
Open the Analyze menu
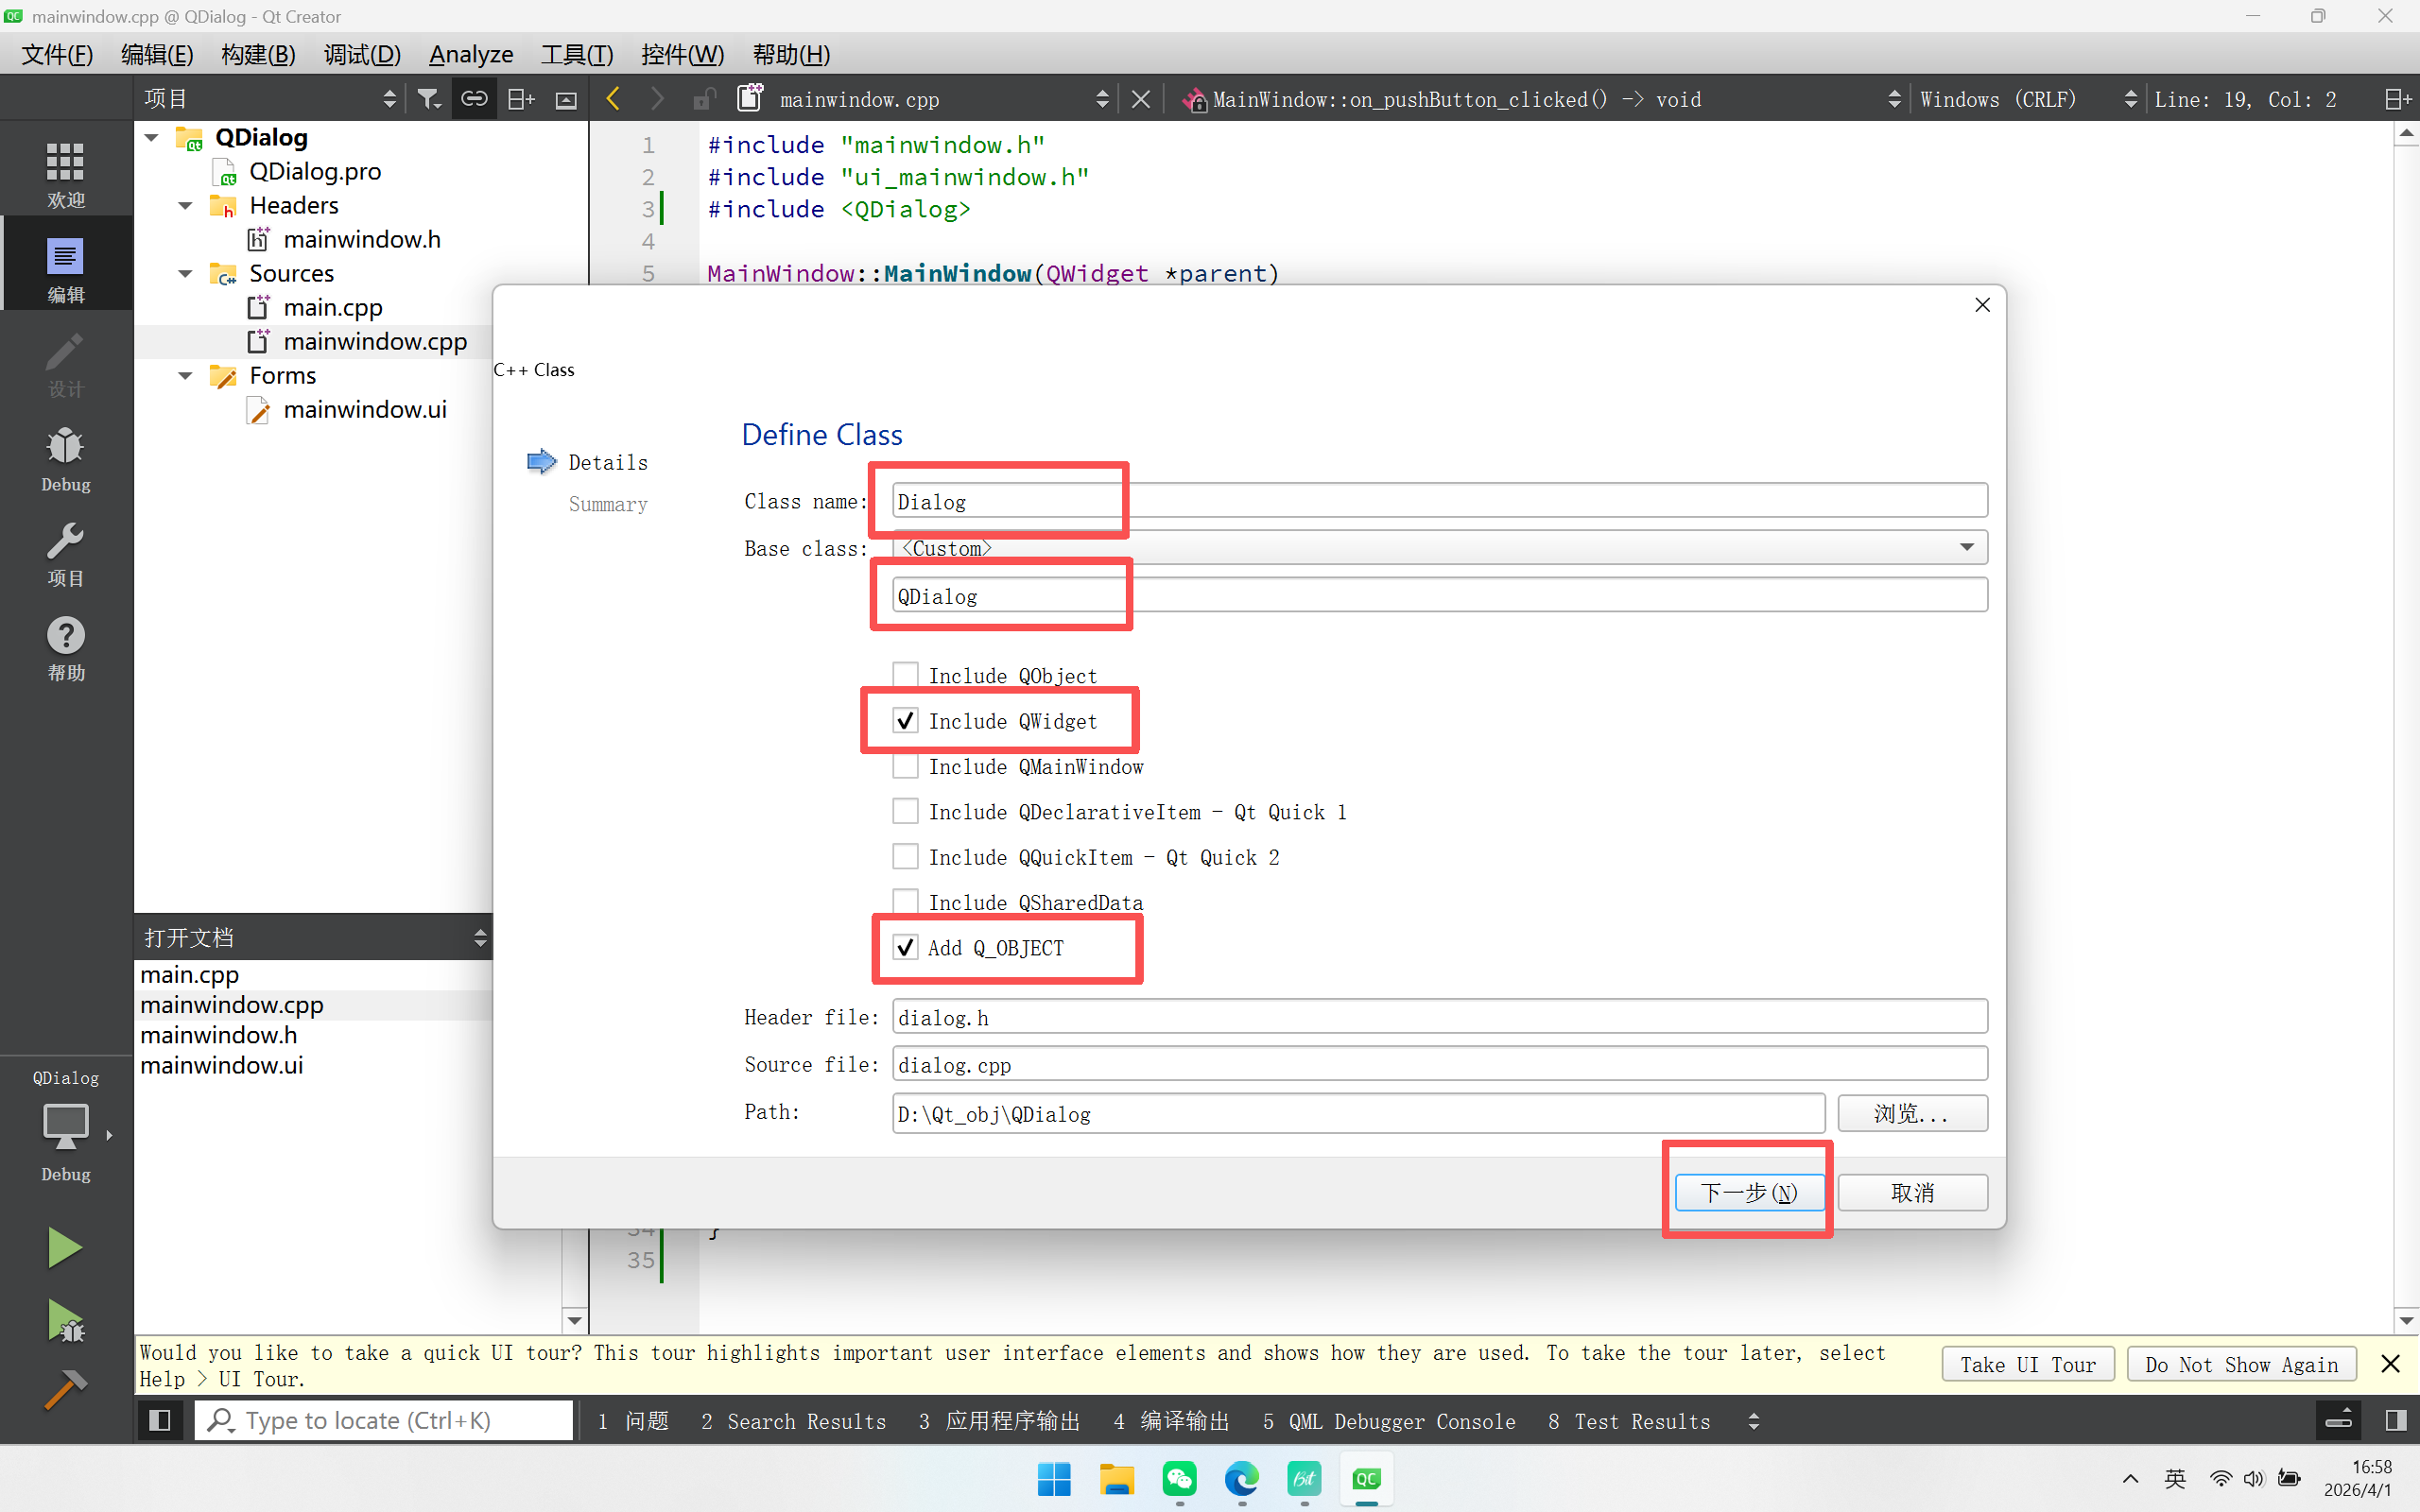pos(470,54)
